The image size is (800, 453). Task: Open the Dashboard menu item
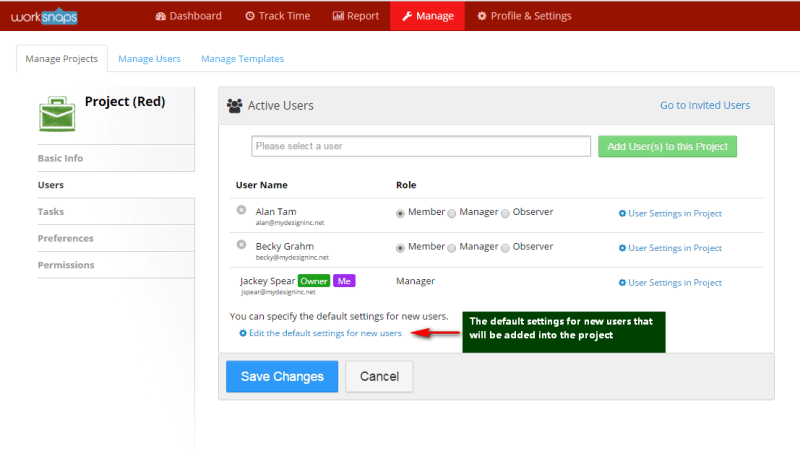(189, 16)
